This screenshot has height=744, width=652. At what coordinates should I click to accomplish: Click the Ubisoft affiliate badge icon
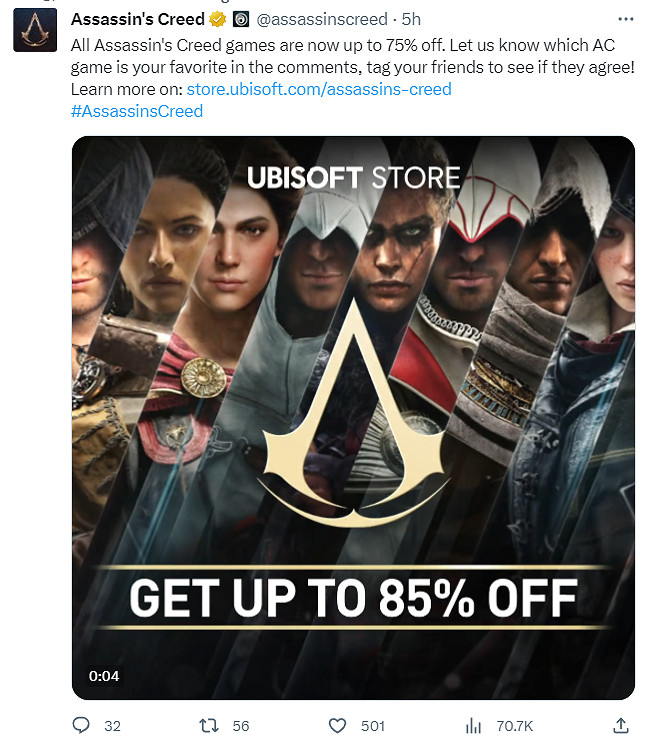(x=241, y=19)
